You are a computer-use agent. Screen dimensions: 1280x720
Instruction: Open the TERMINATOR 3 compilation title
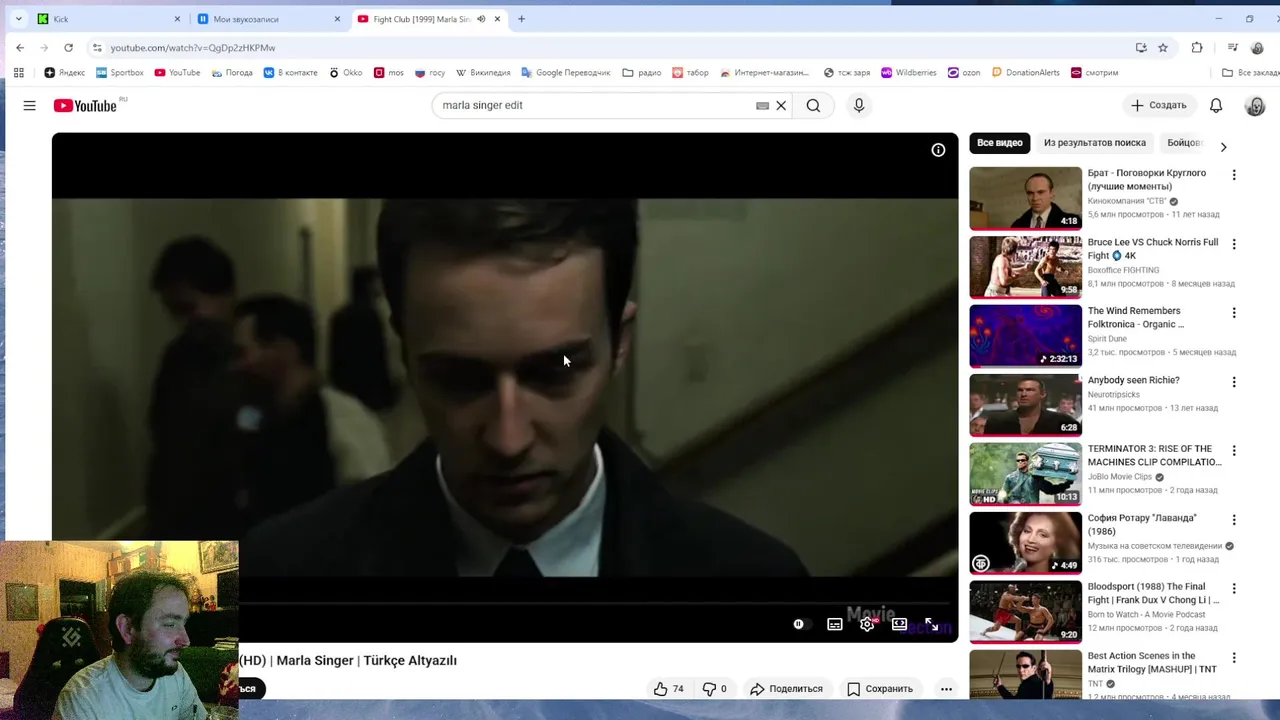pyautogui.click(x=1154, y=455)
